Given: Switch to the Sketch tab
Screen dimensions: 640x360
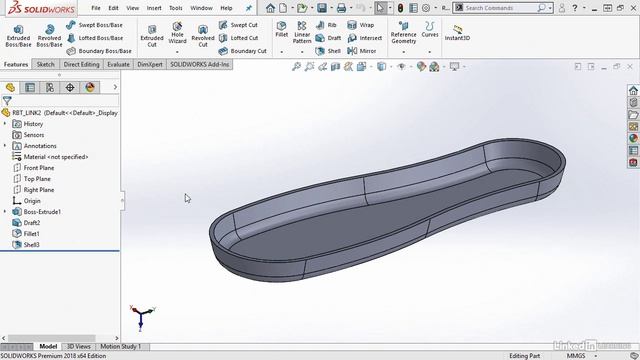Looking at the screenshot, I should pyautogui.click(x=45, y=64).
